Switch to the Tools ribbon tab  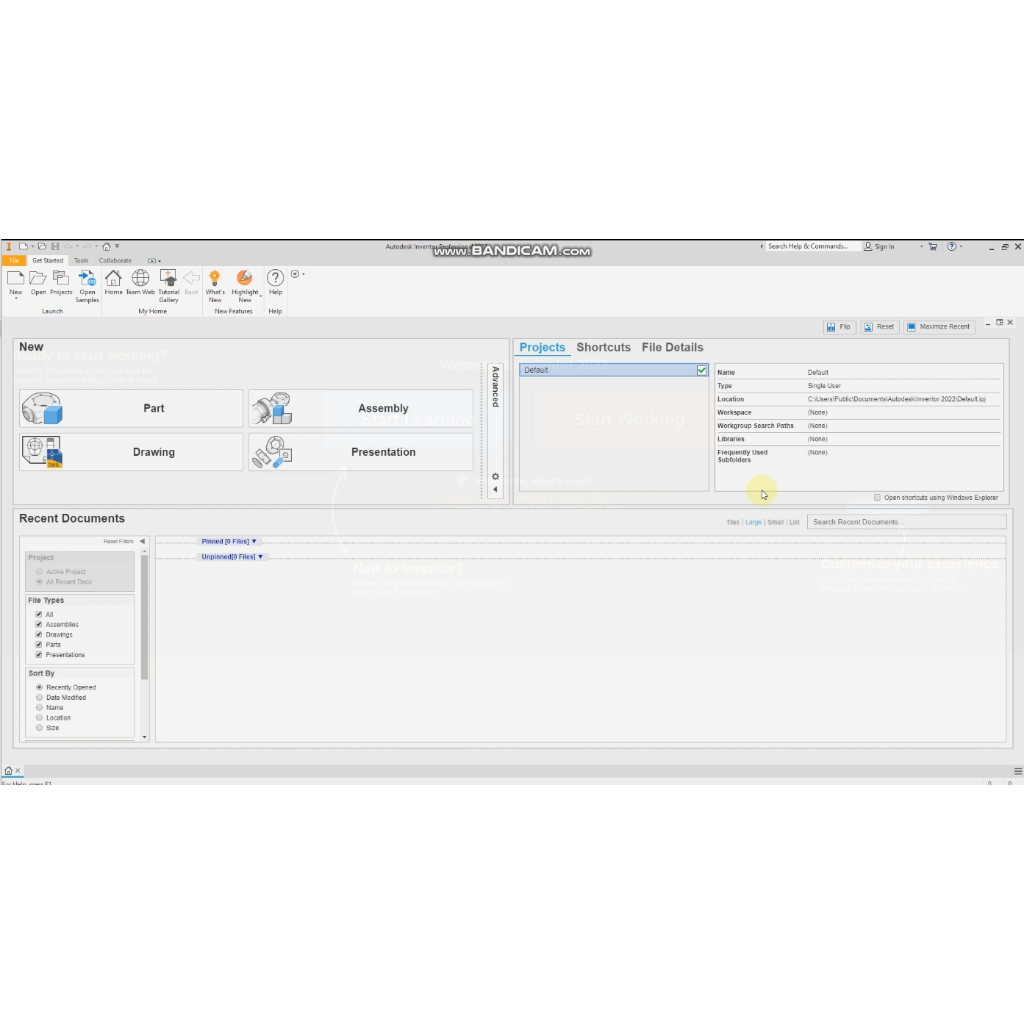[x=81, y=261]
